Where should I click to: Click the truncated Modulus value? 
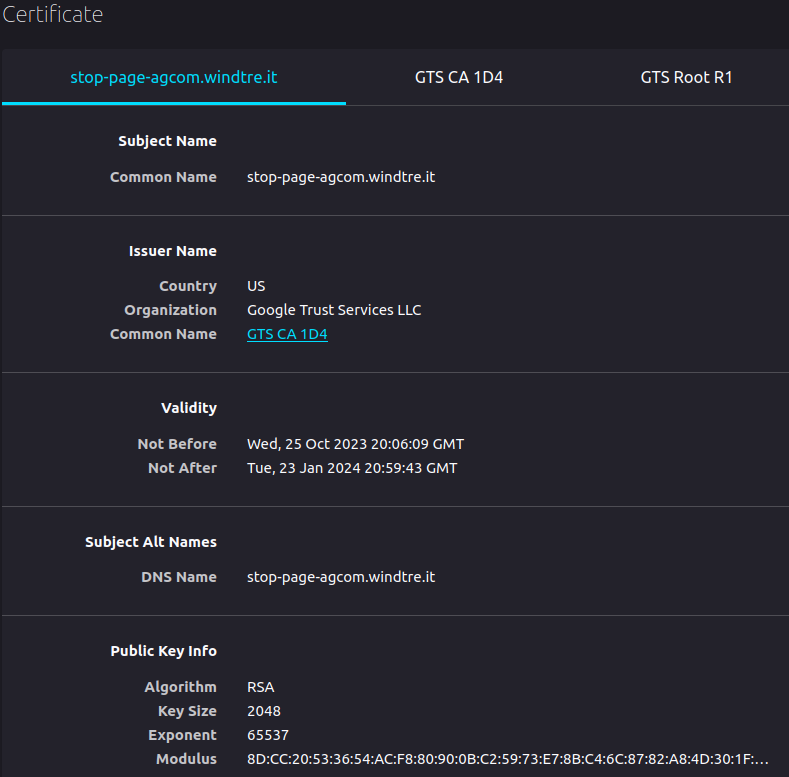click(x=507, y=759)
